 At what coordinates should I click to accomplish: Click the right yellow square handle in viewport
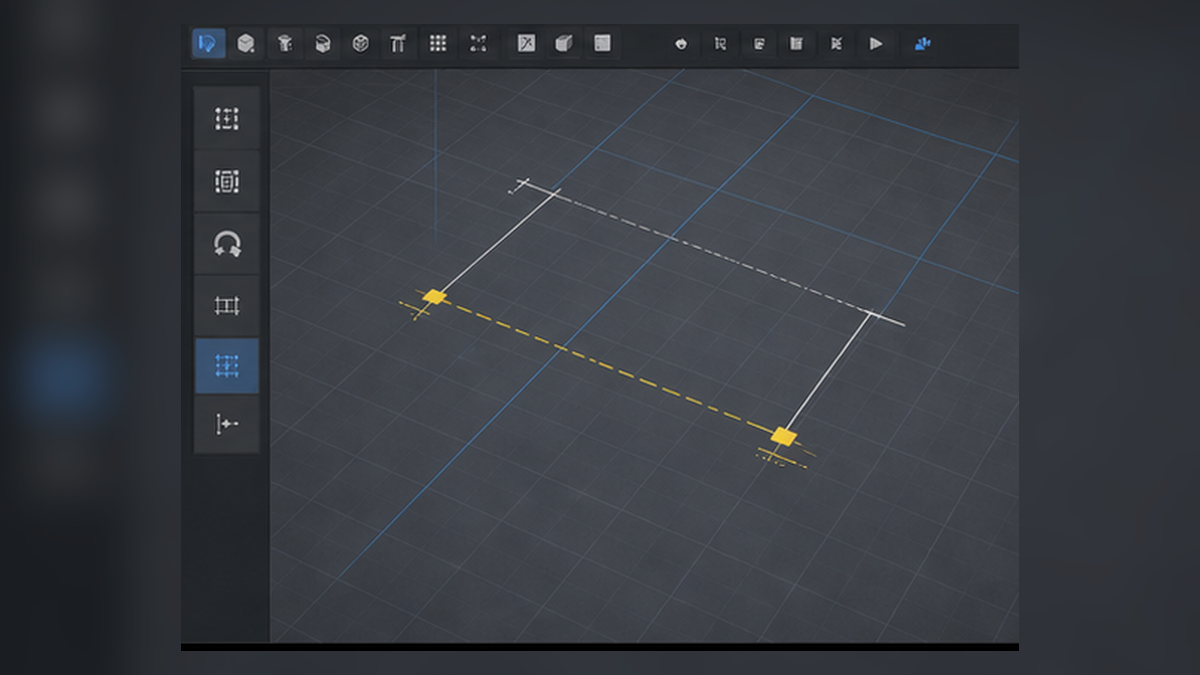pyautogui.click(x=784, y=437)
